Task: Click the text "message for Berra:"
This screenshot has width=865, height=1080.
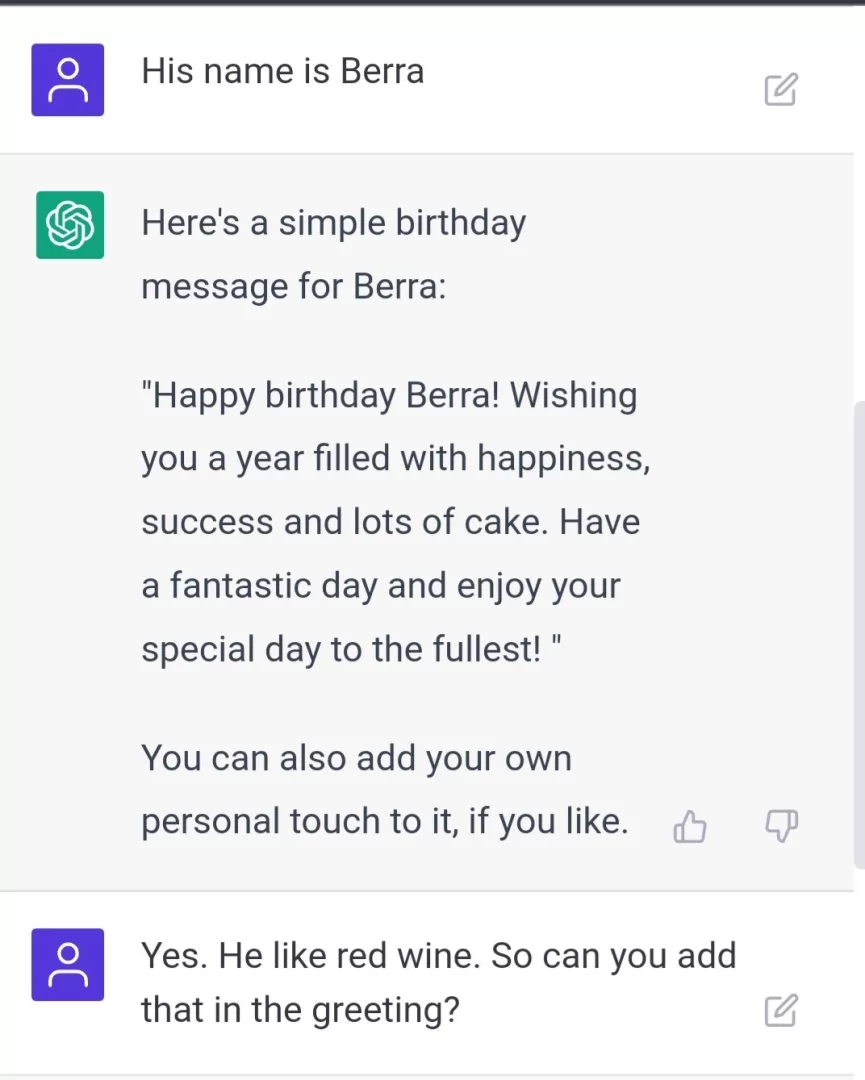Action: (294, 287)
